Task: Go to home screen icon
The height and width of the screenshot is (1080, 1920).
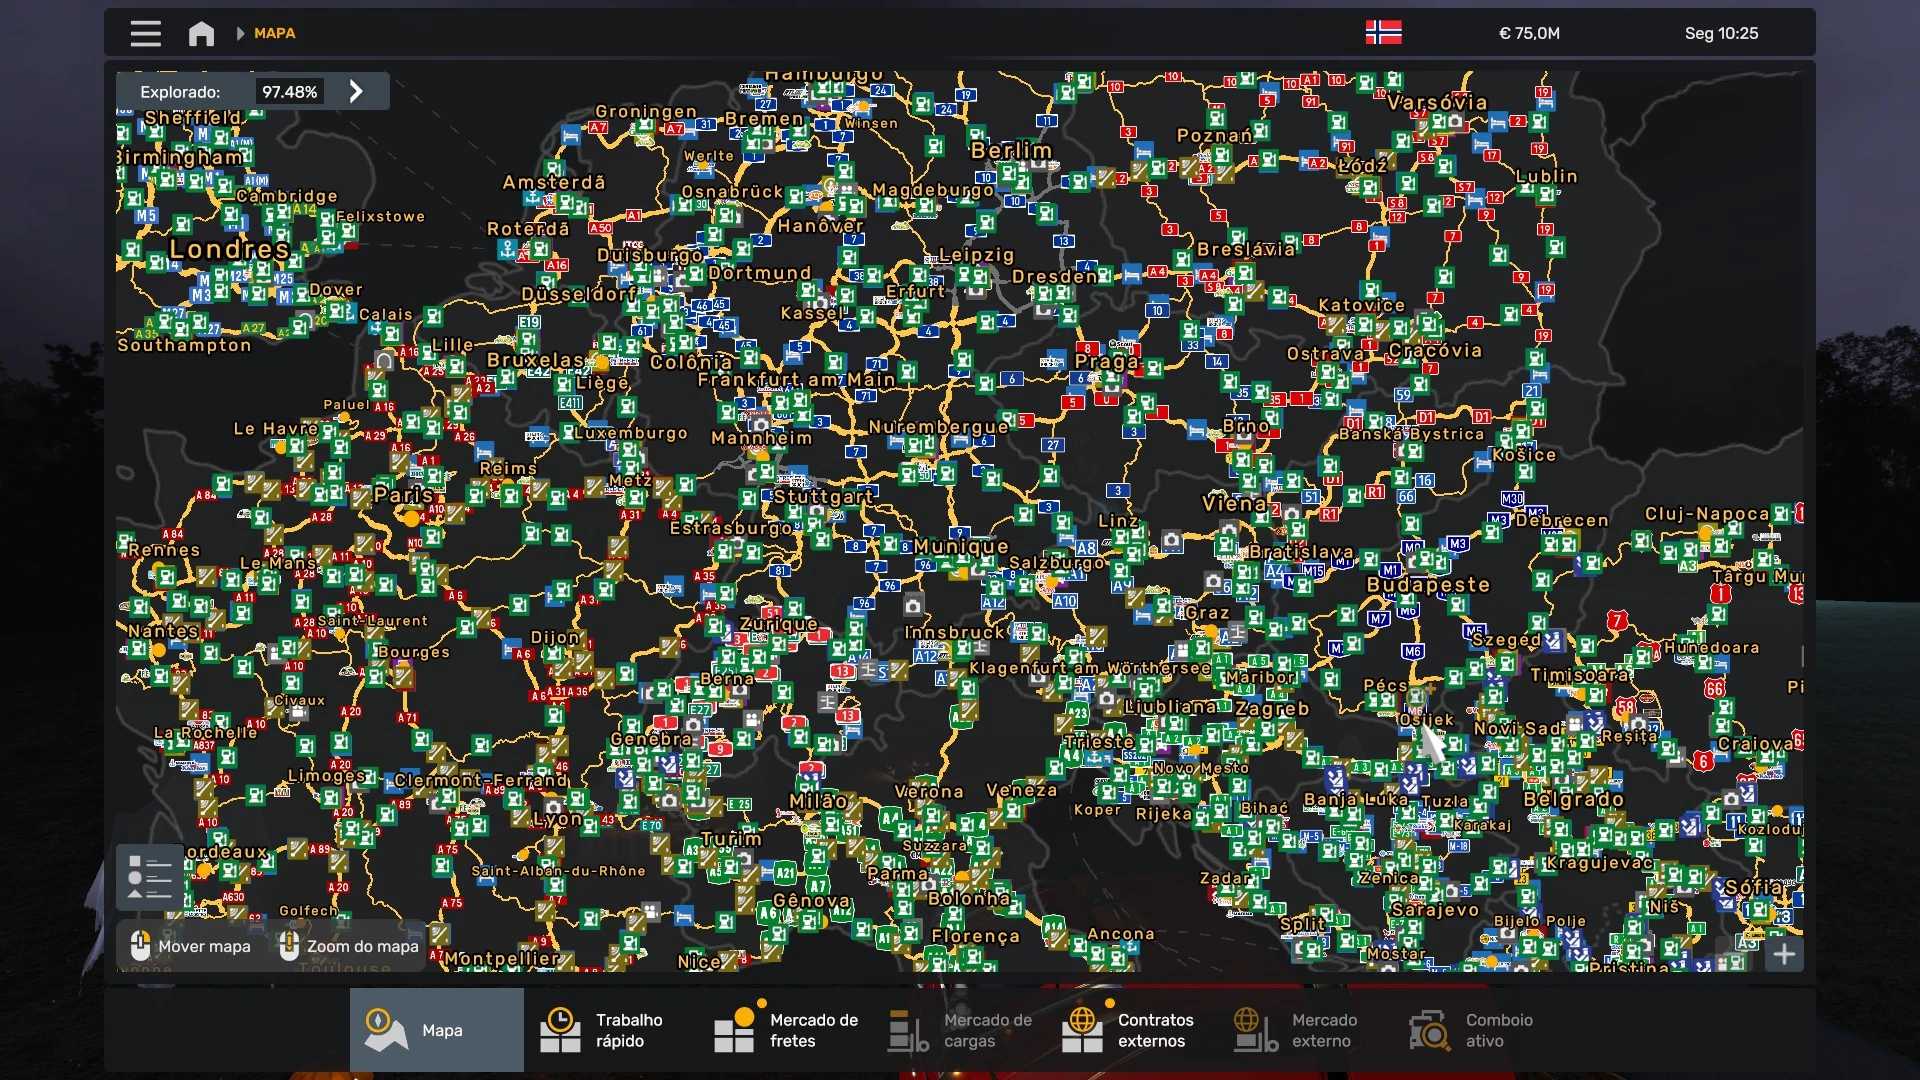Action: coord(201,33)
